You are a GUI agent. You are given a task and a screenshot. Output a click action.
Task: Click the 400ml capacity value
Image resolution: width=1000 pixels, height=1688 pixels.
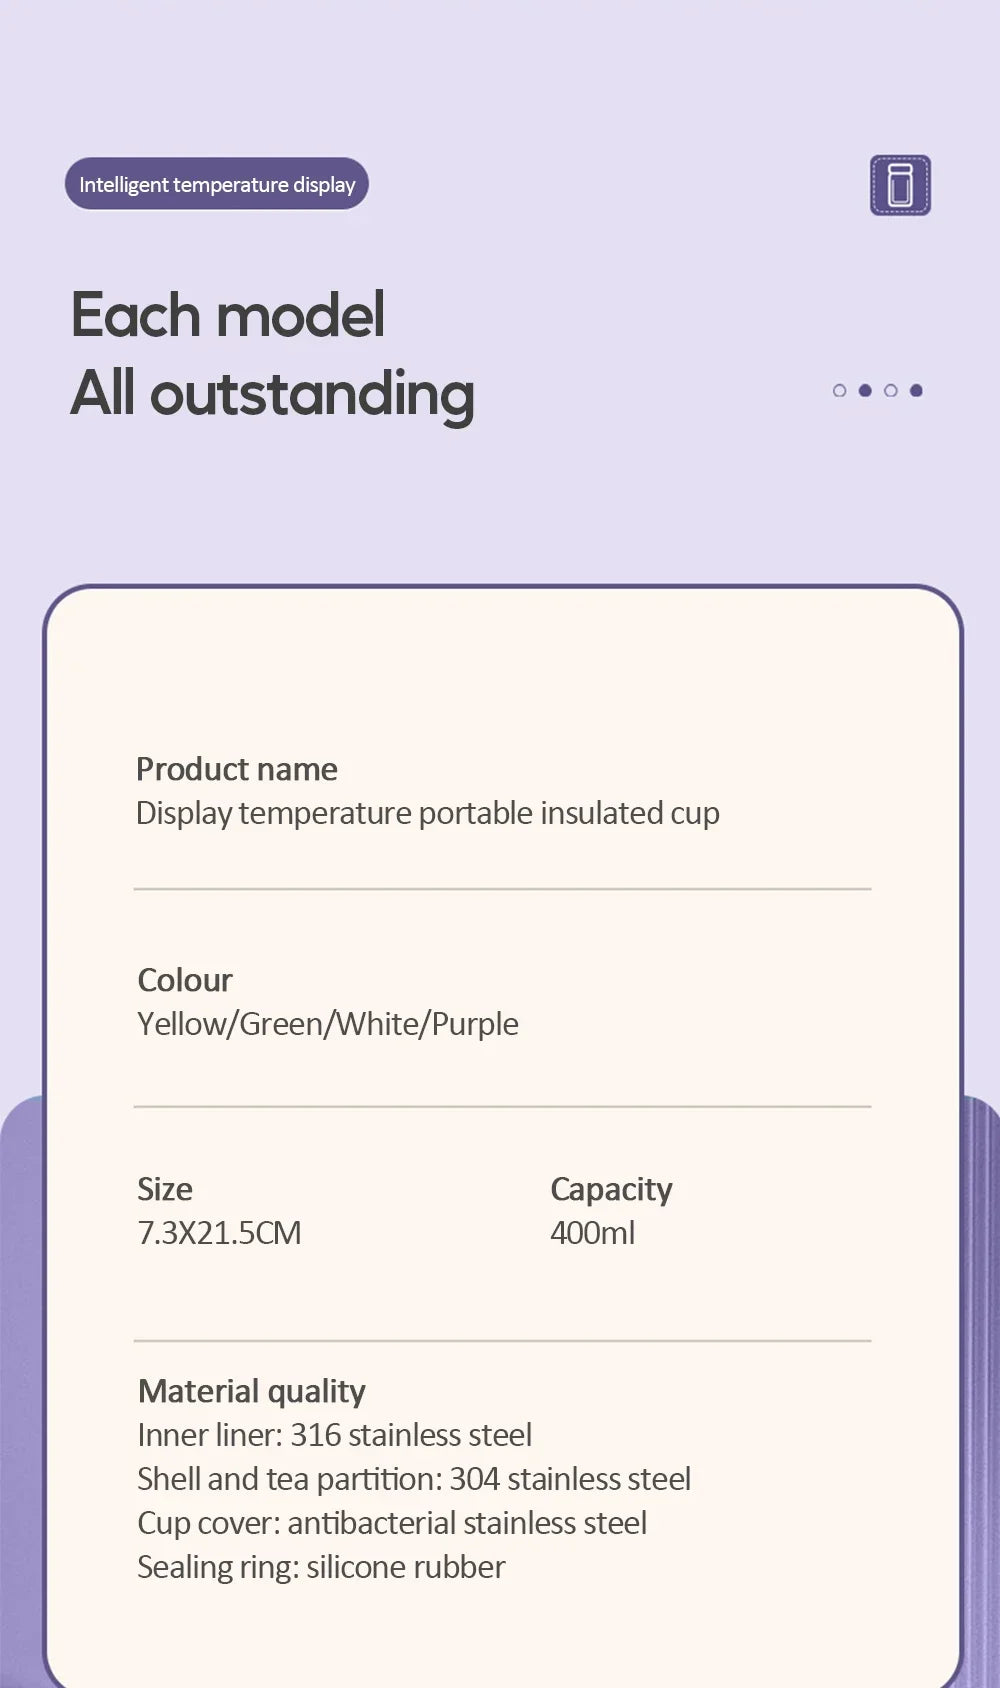[x=592, y=1233]
